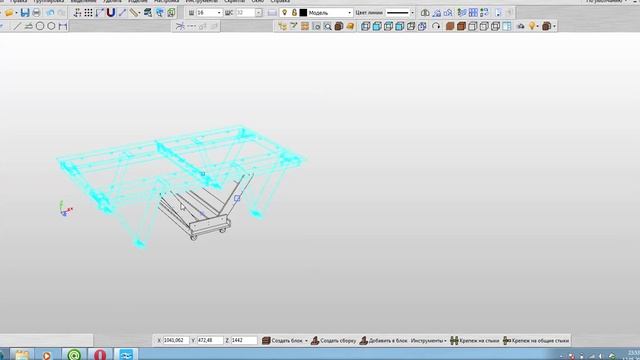Click the Добавить в блок button

click(x=383, y=340)
